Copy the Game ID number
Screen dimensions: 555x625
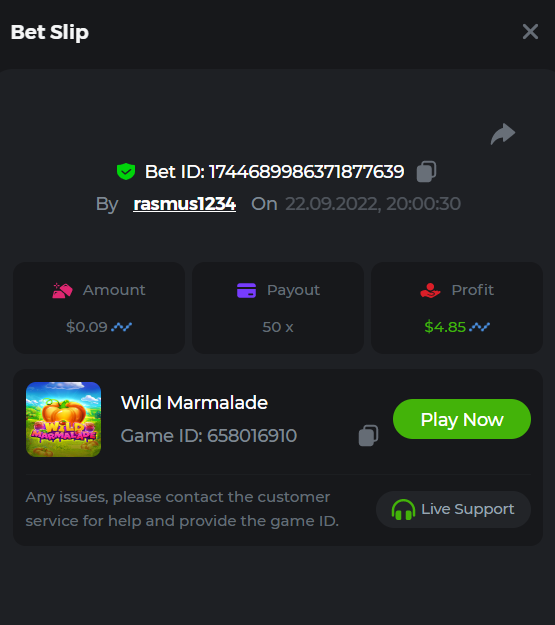tap(368, 436)
